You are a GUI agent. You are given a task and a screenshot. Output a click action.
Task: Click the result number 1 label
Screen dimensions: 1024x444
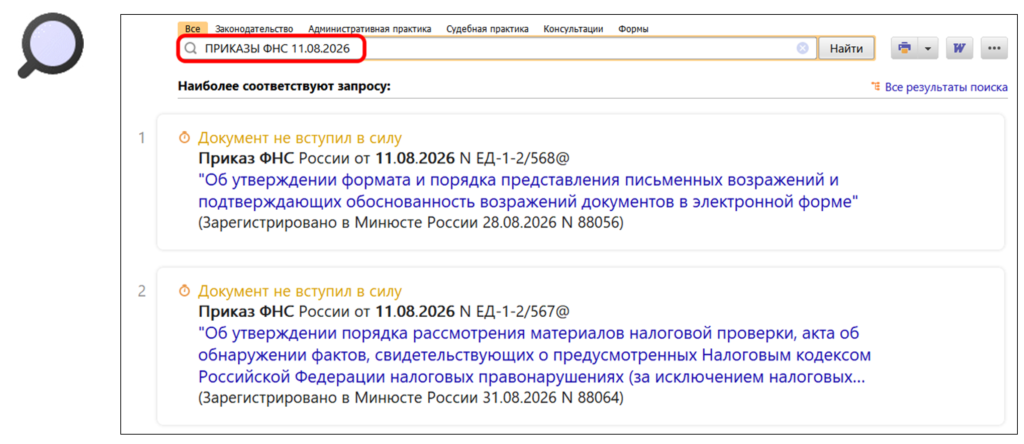point(142,138)
